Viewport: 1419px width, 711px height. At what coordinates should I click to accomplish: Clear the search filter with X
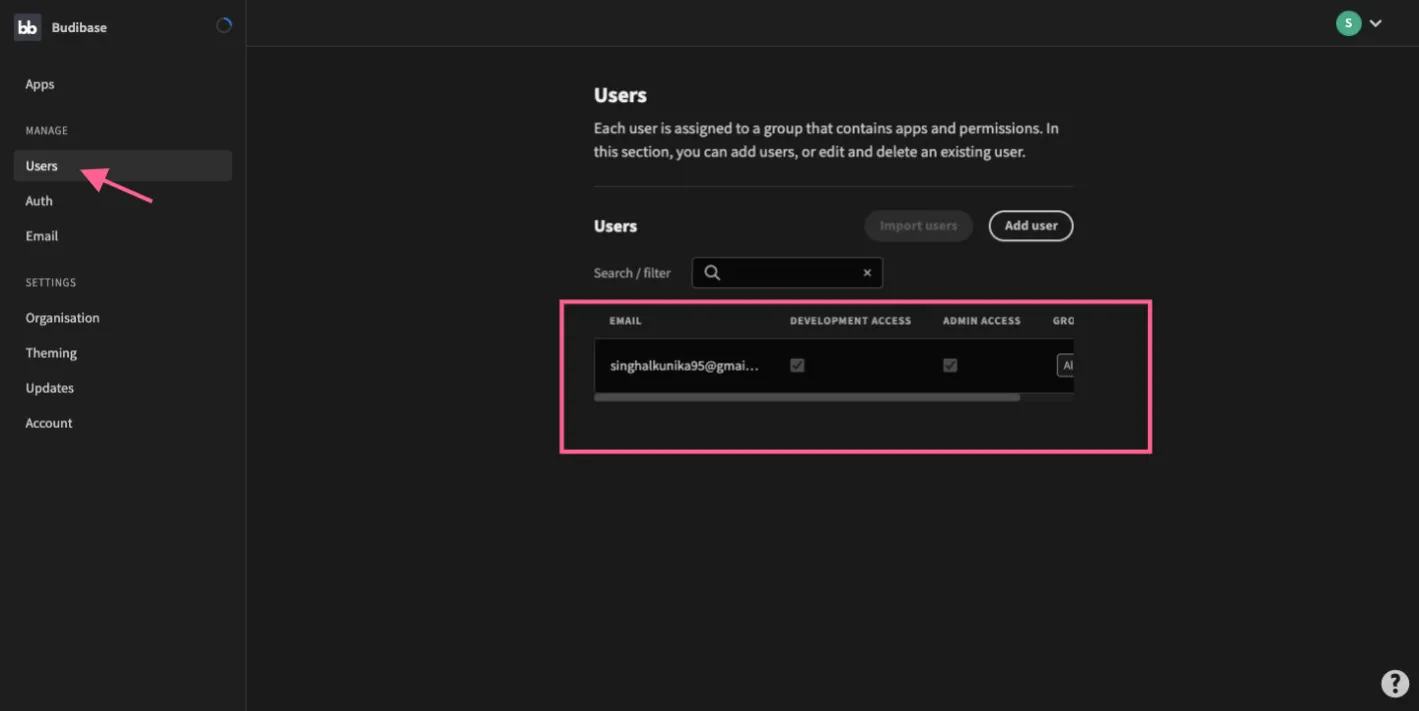coord(867,273)
